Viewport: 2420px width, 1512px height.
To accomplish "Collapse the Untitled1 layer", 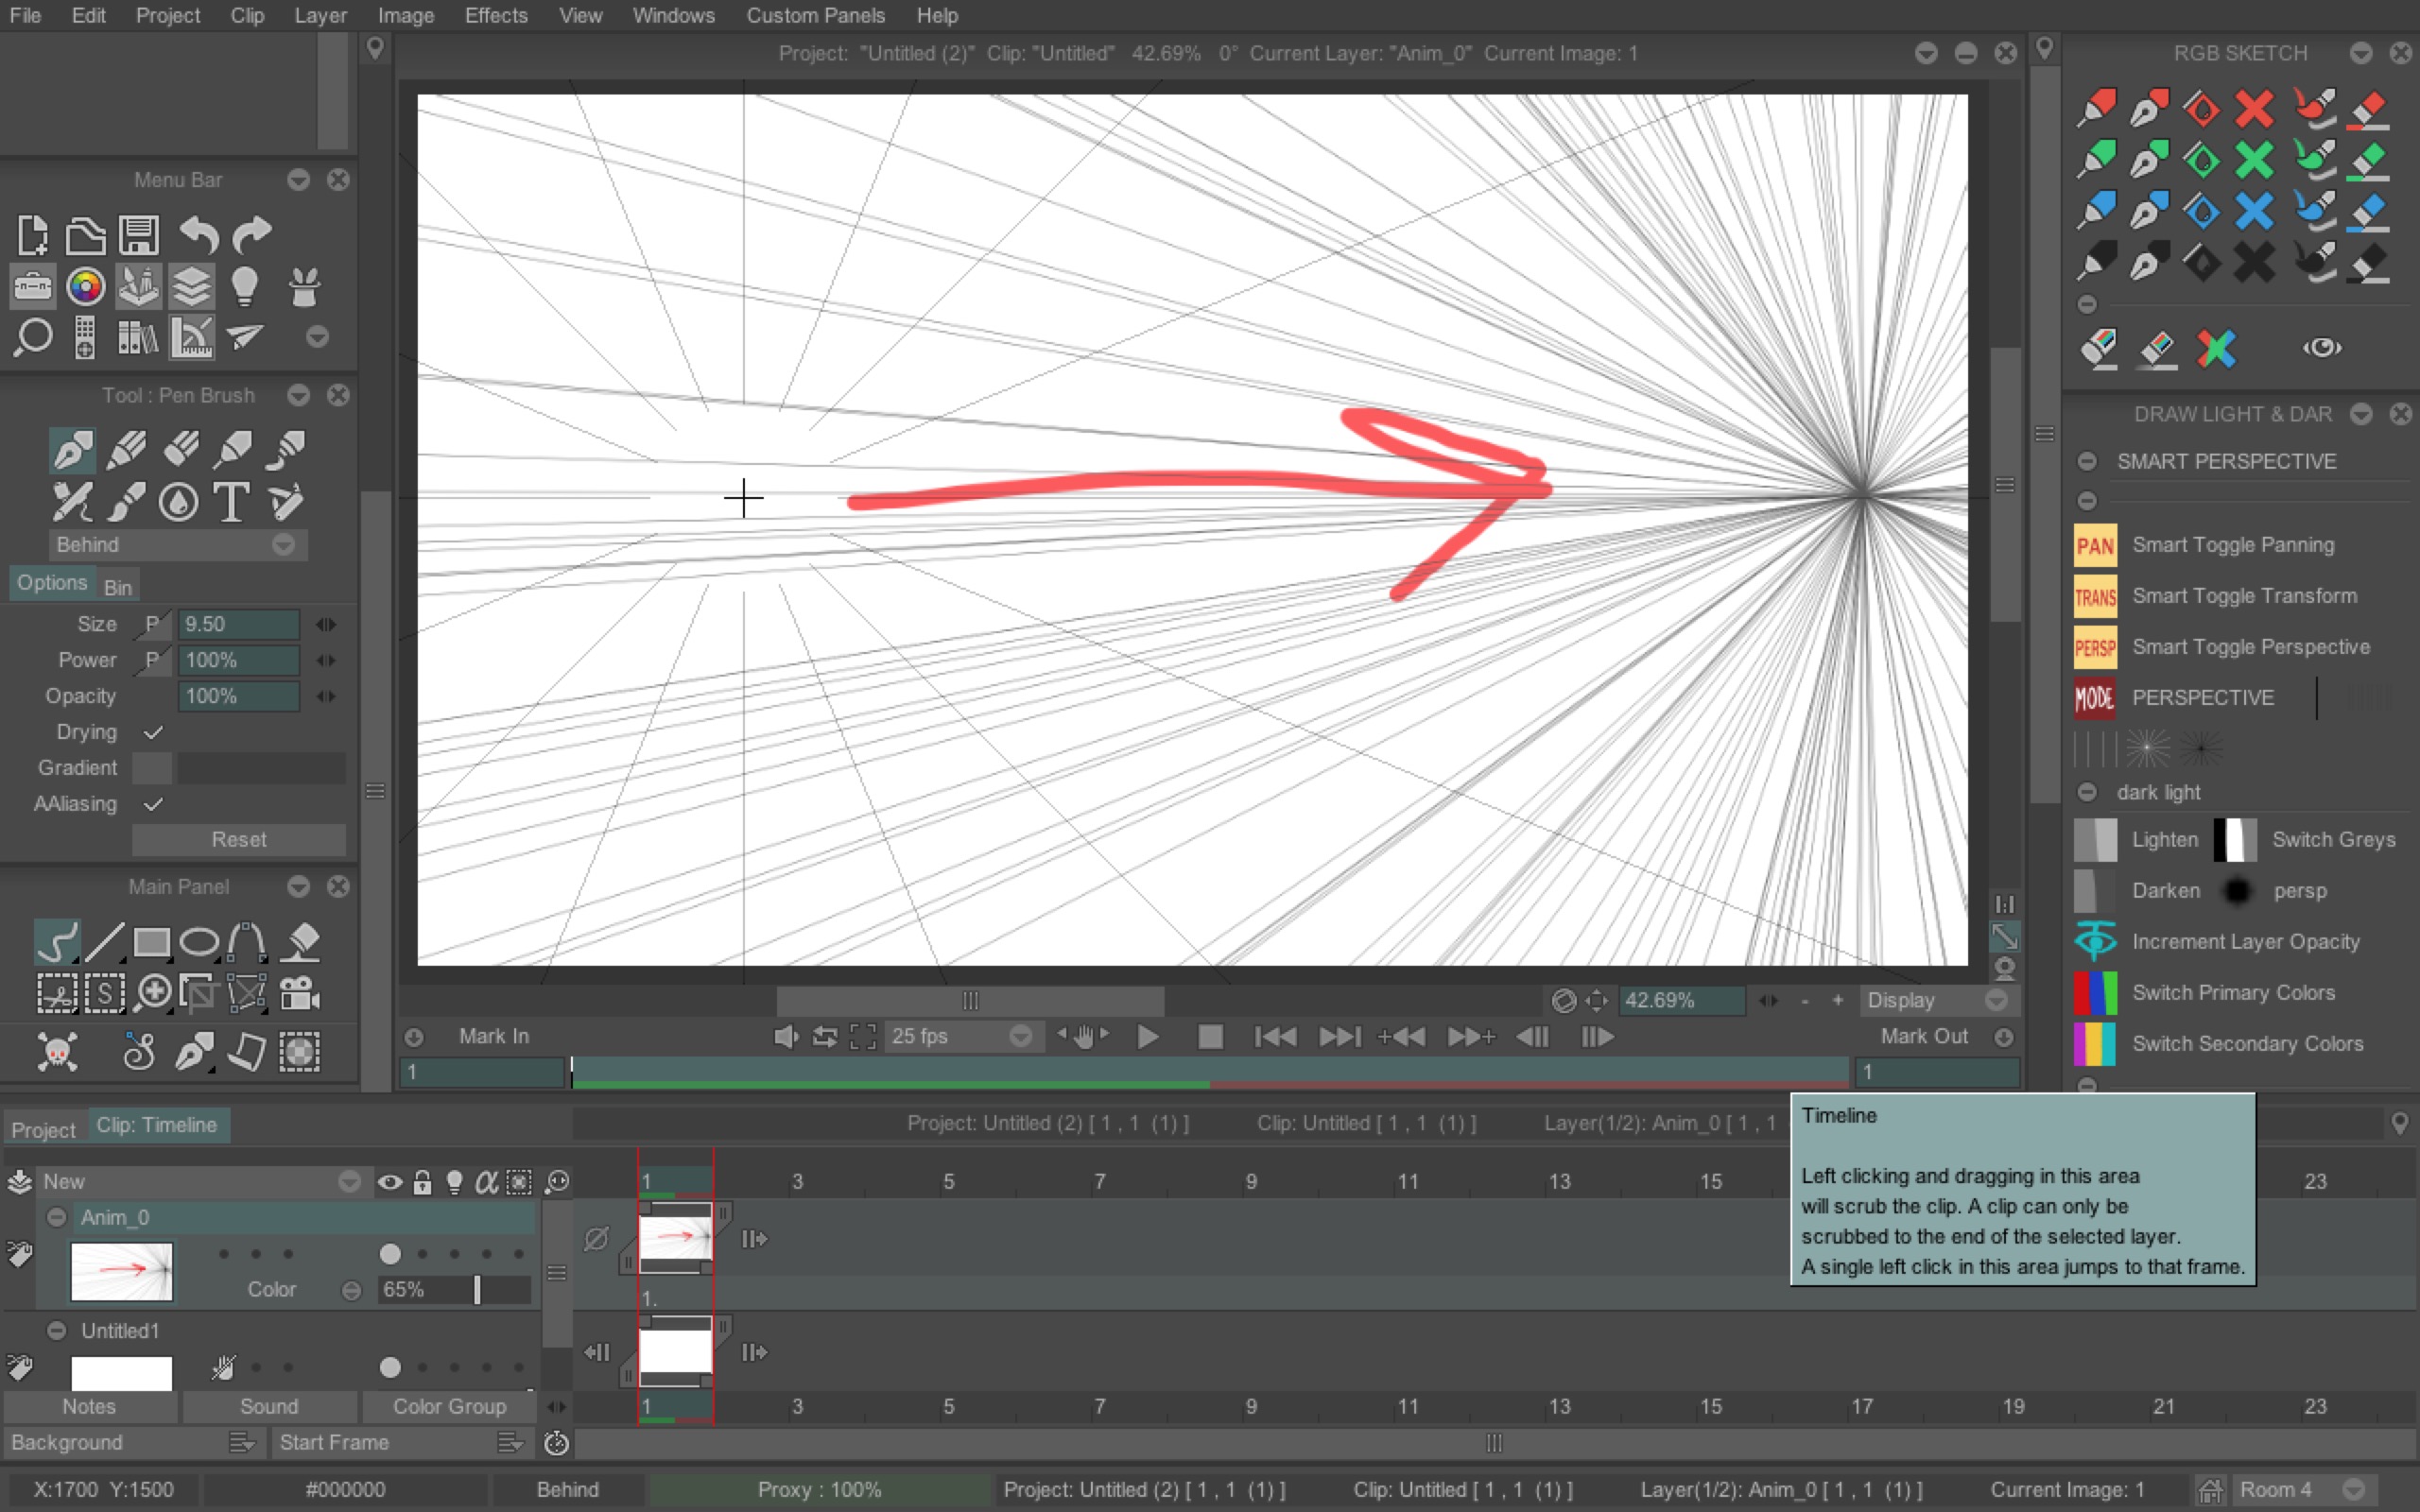I will tap(57, 1330).
